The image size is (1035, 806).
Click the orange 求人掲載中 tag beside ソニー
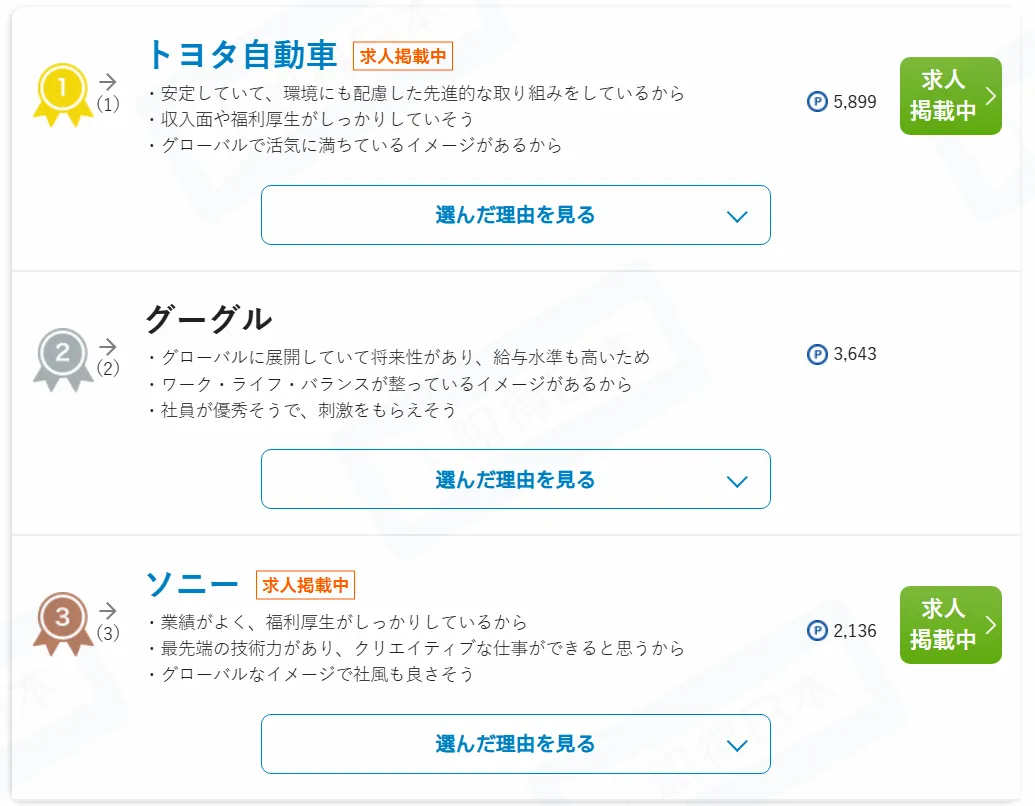click(306, 585)
